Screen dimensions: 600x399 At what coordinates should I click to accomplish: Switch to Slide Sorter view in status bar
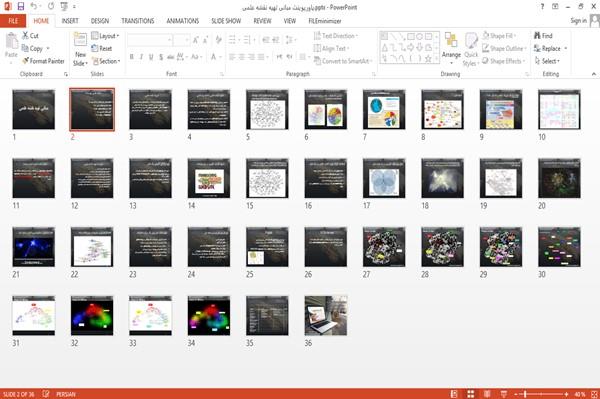(471, 394)
